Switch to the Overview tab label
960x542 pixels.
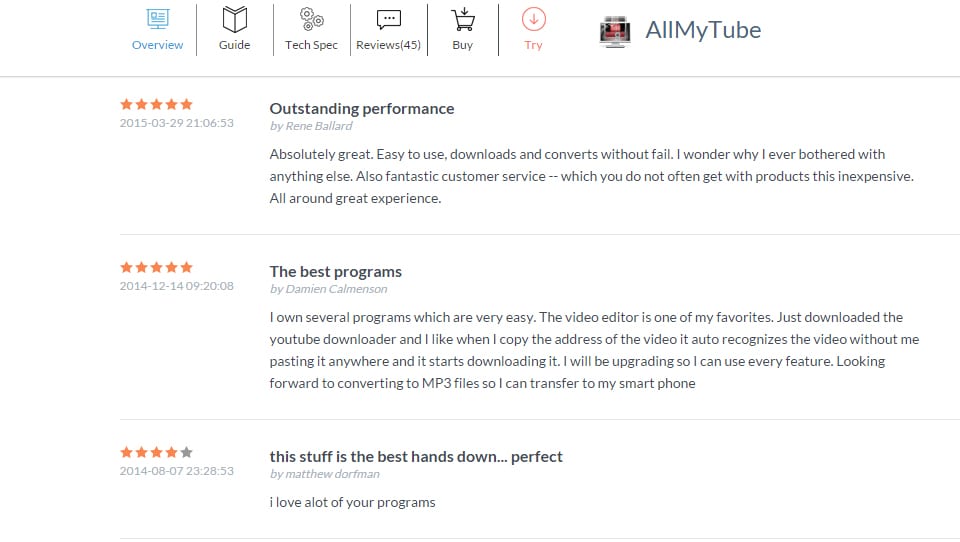157,45
